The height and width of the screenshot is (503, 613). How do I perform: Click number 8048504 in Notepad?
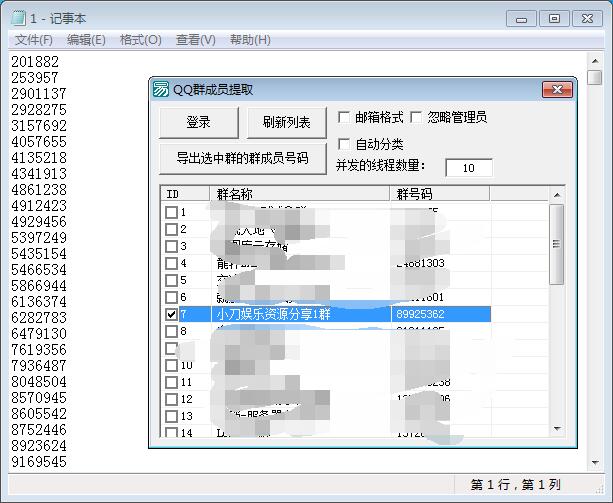click(x=39, y=382)
